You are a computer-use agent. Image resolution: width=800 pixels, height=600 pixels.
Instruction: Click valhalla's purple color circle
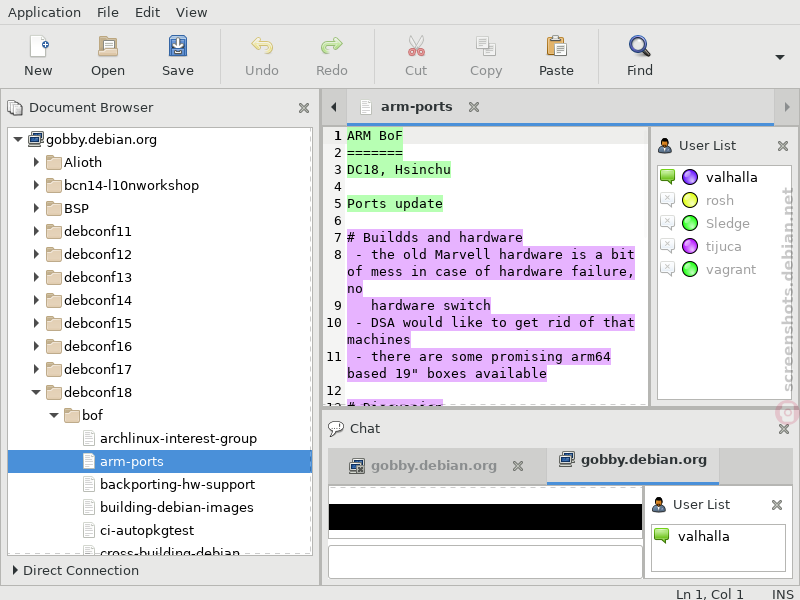690,177
